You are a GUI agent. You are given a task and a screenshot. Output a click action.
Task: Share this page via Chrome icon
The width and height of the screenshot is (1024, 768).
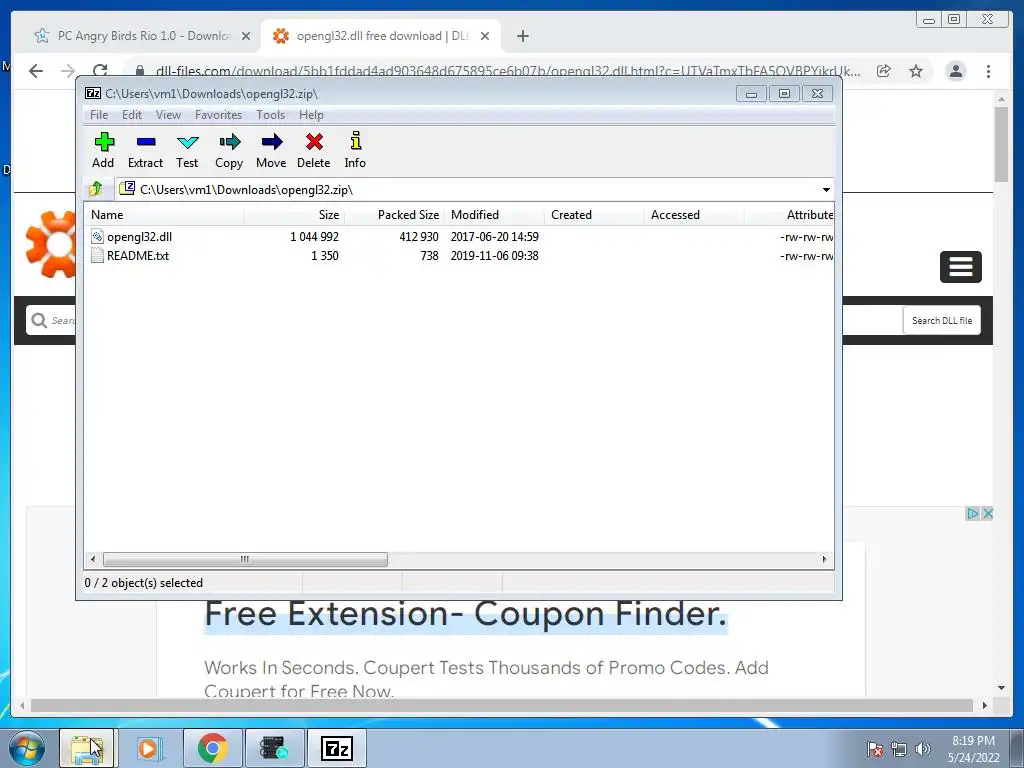884,71
